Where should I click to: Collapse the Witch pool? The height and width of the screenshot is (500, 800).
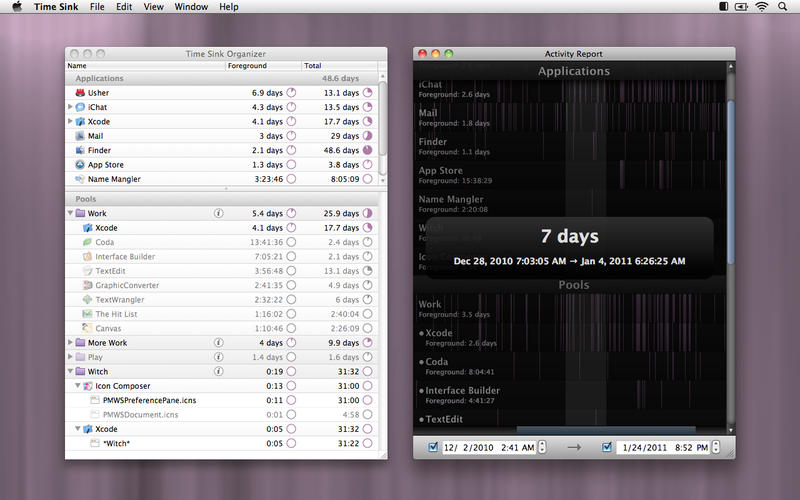tap(70, 371)
